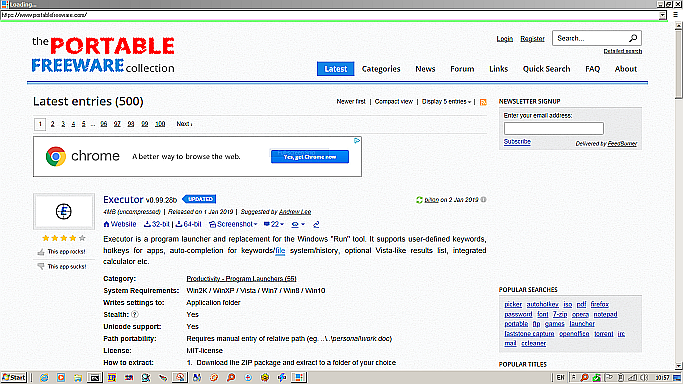Expand the 'Display 5 entries' dropdown
683x384 pixels.
(x=446, y=101)
